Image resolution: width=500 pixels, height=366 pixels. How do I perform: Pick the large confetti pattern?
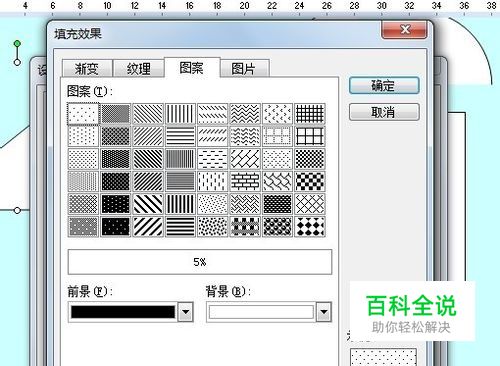point(213,227)
